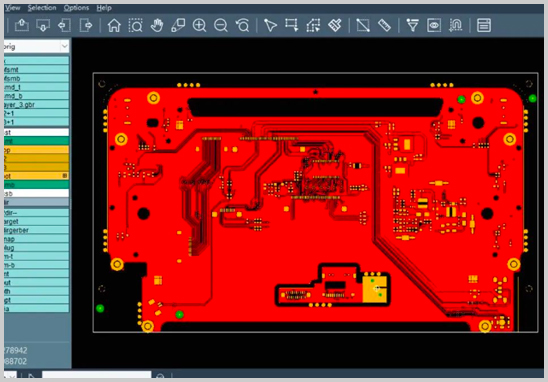548x382 pixels.
Task: Open the Help menu
Action: click(x=104, y=8)
